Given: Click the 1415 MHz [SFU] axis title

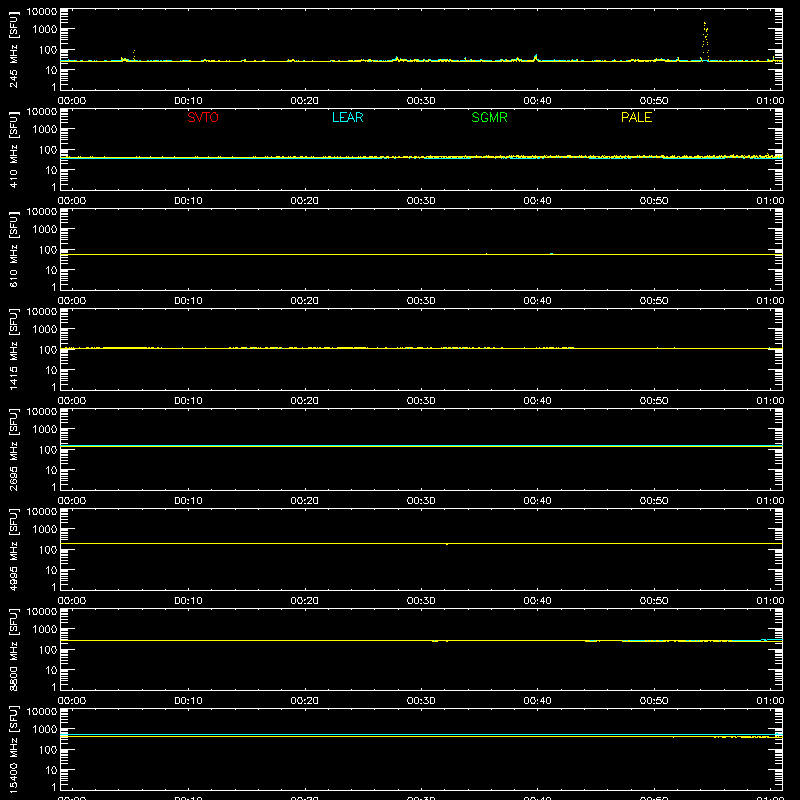Looking at the screenshot, I should [x=14, y=349].
